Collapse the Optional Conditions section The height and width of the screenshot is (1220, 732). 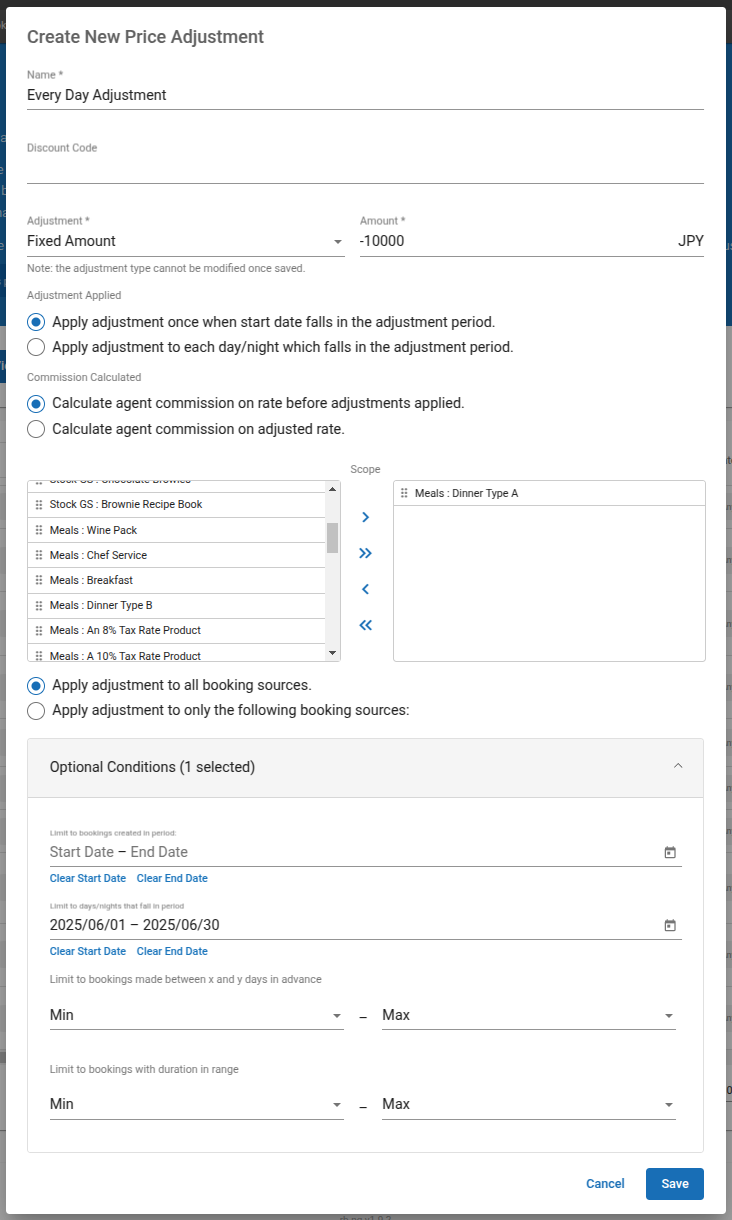[678, 767]
